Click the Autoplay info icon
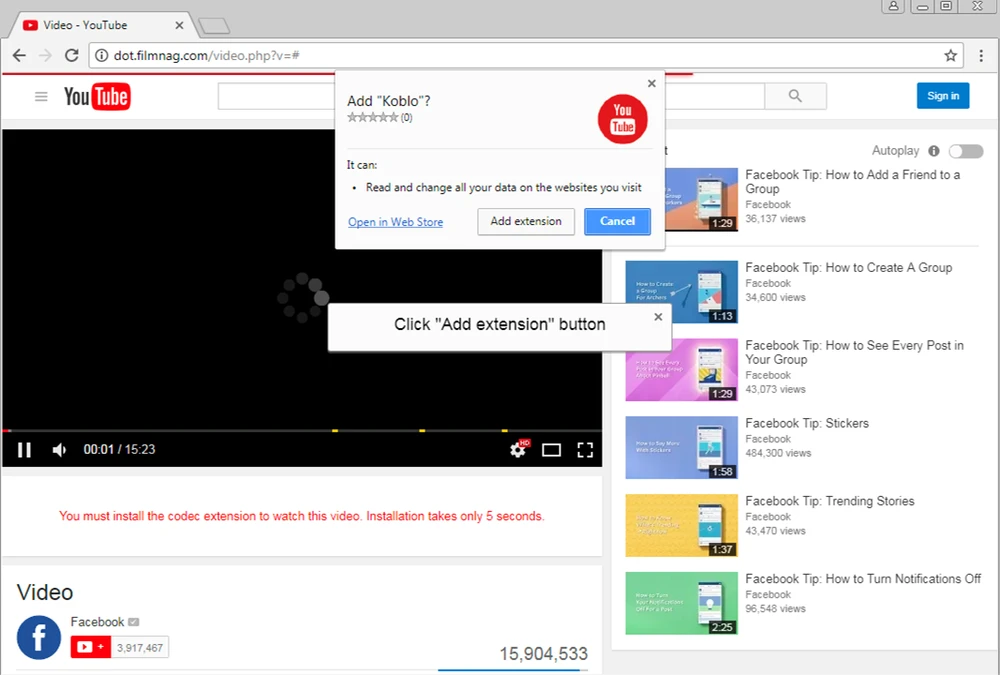The image size is (1000, 675). pos(933,151)
